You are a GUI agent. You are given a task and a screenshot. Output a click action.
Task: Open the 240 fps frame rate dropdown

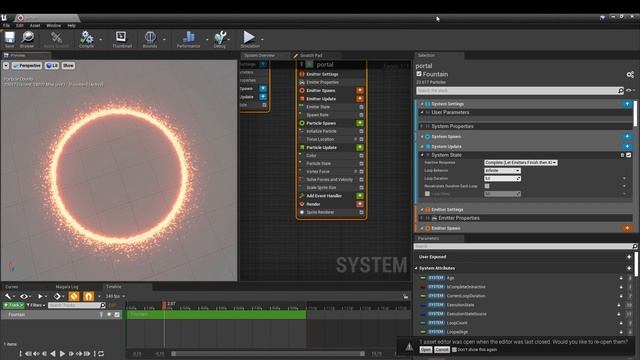pos(116,296)
